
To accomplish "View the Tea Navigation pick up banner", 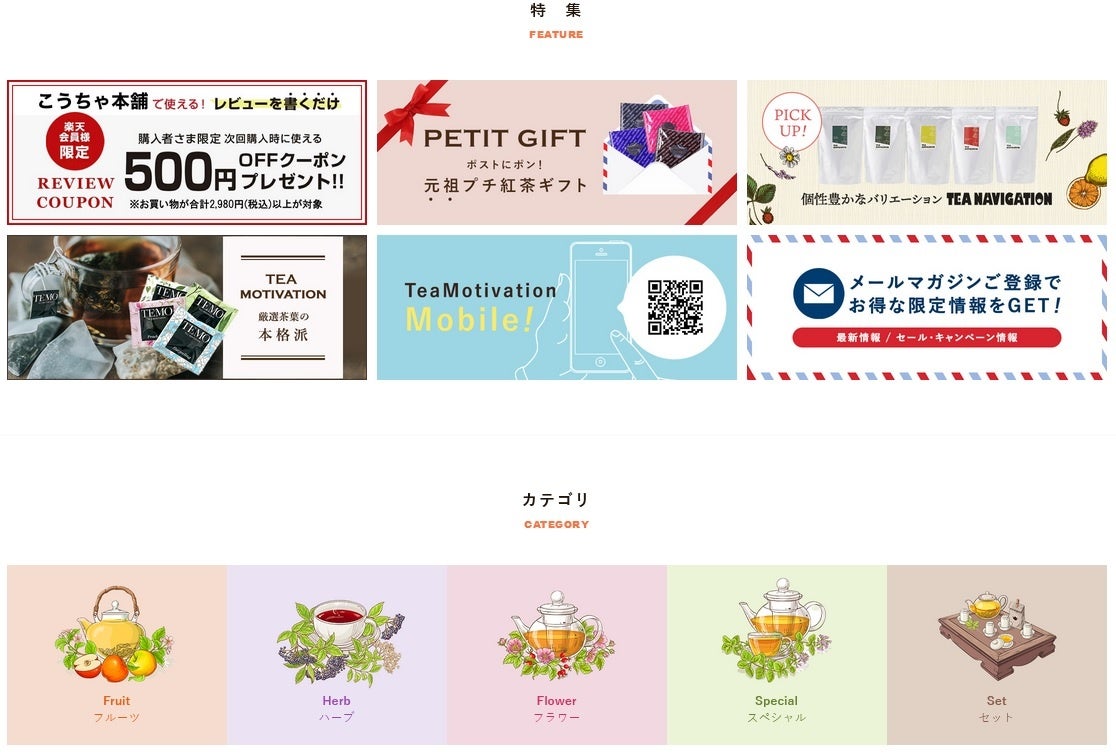I will point(927,152).
